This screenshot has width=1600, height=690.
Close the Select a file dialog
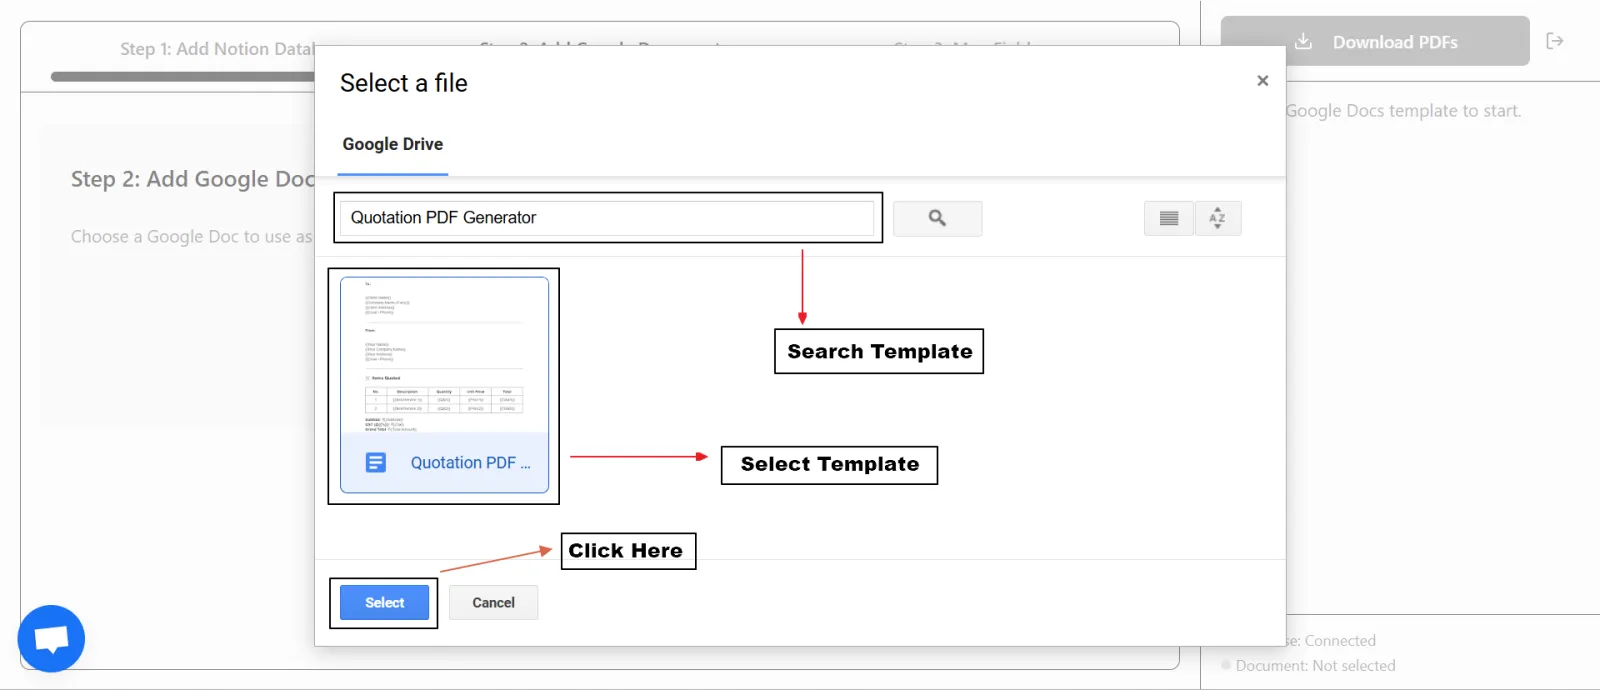coord(1263,81)
